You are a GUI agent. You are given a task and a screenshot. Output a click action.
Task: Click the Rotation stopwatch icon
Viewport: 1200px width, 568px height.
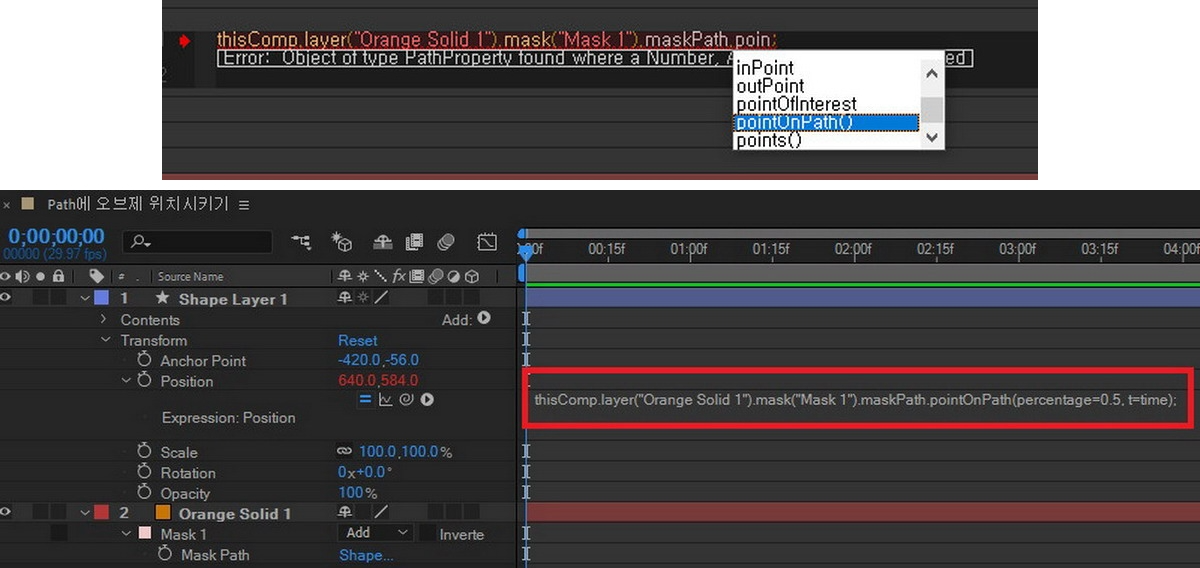click(144, 472)
